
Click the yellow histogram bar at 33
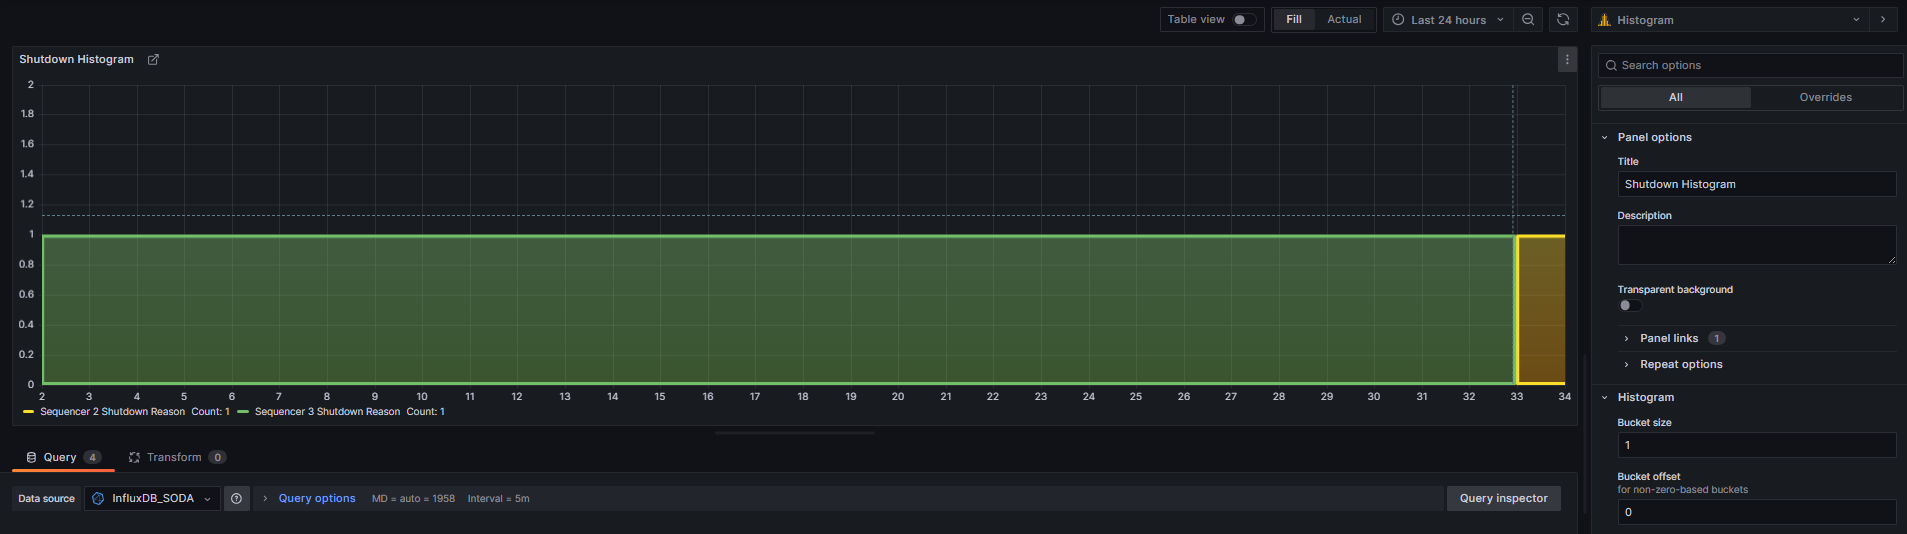[x=1541, y=310]
